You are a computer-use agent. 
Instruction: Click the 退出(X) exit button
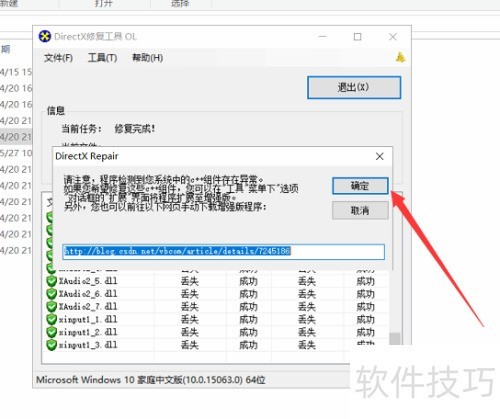coord(354,88)
